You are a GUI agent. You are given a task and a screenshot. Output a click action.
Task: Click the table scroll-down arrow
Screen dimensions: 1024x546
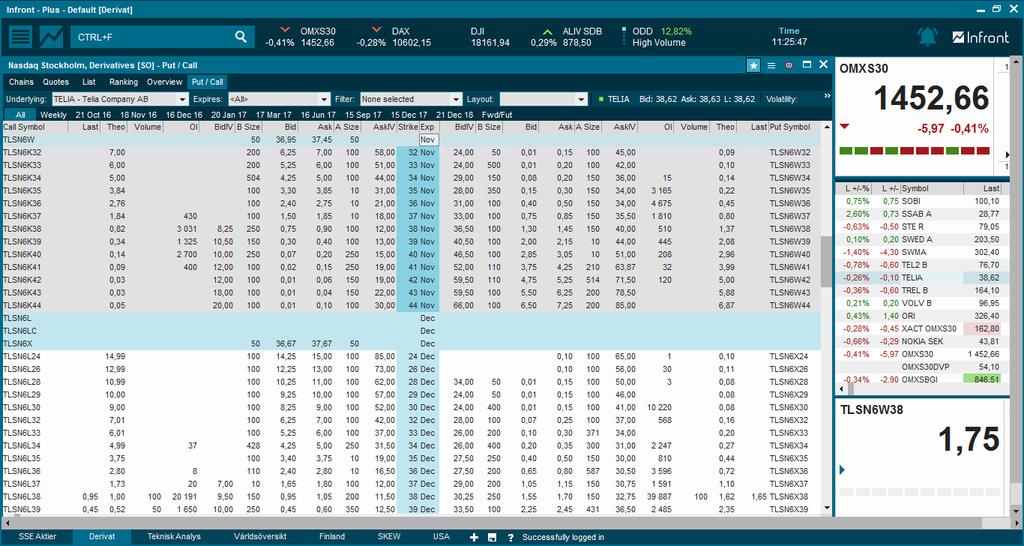[x=826, y=508]
